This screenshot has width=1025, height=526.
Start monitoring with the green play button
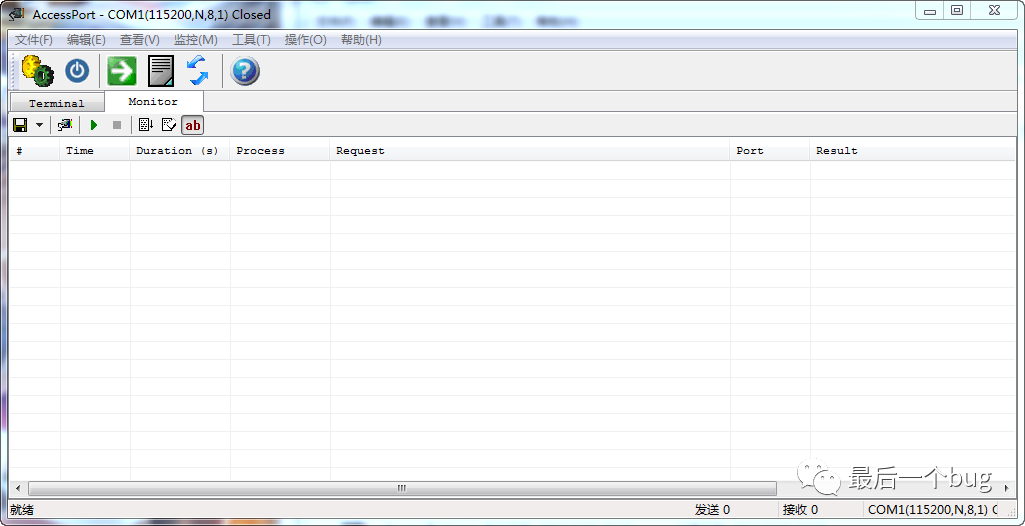pyautogui.click(x=94, y=125)
